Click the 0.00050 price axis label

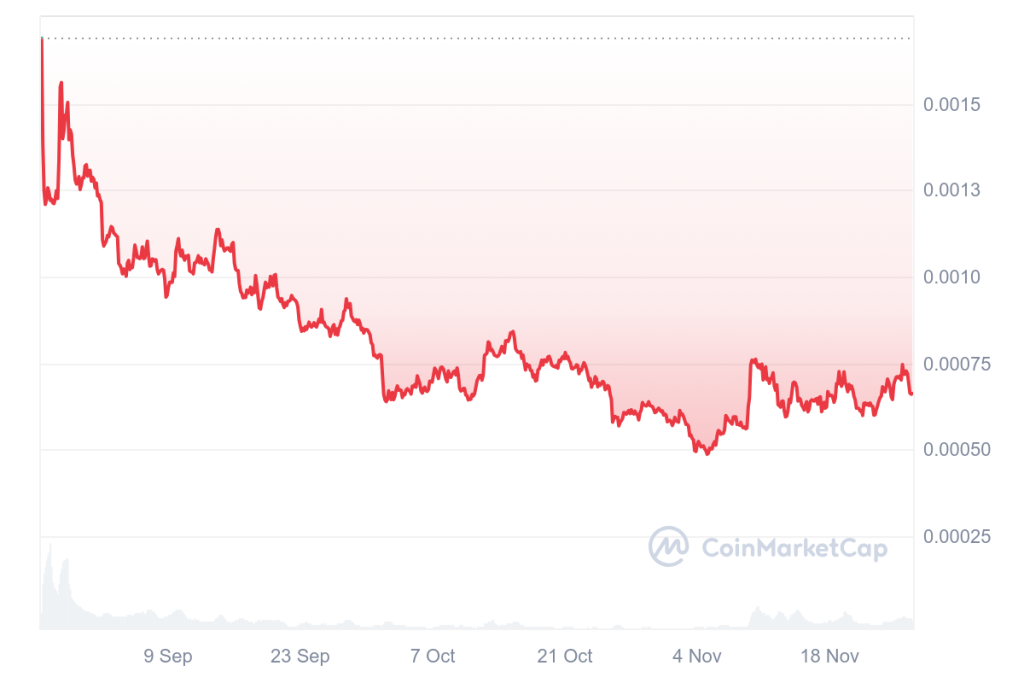coord(957,449)
